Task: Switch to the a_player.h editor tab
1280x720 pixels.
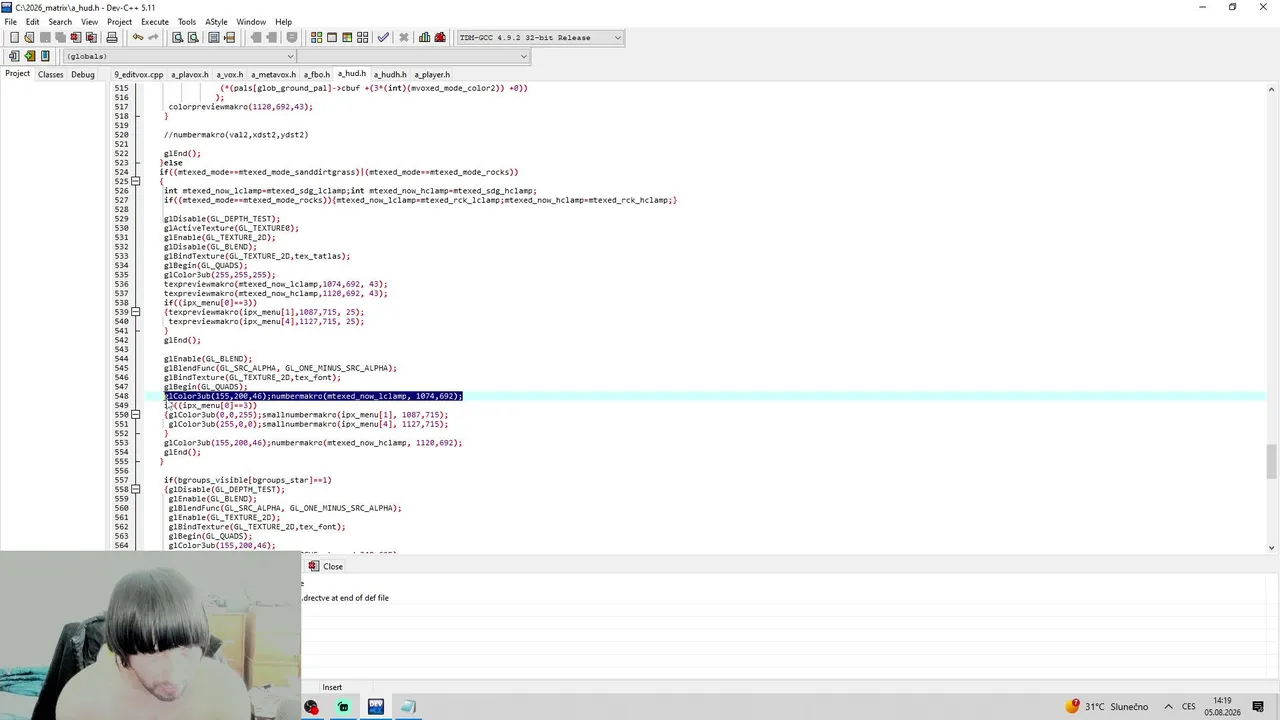Action: [432, 74]
